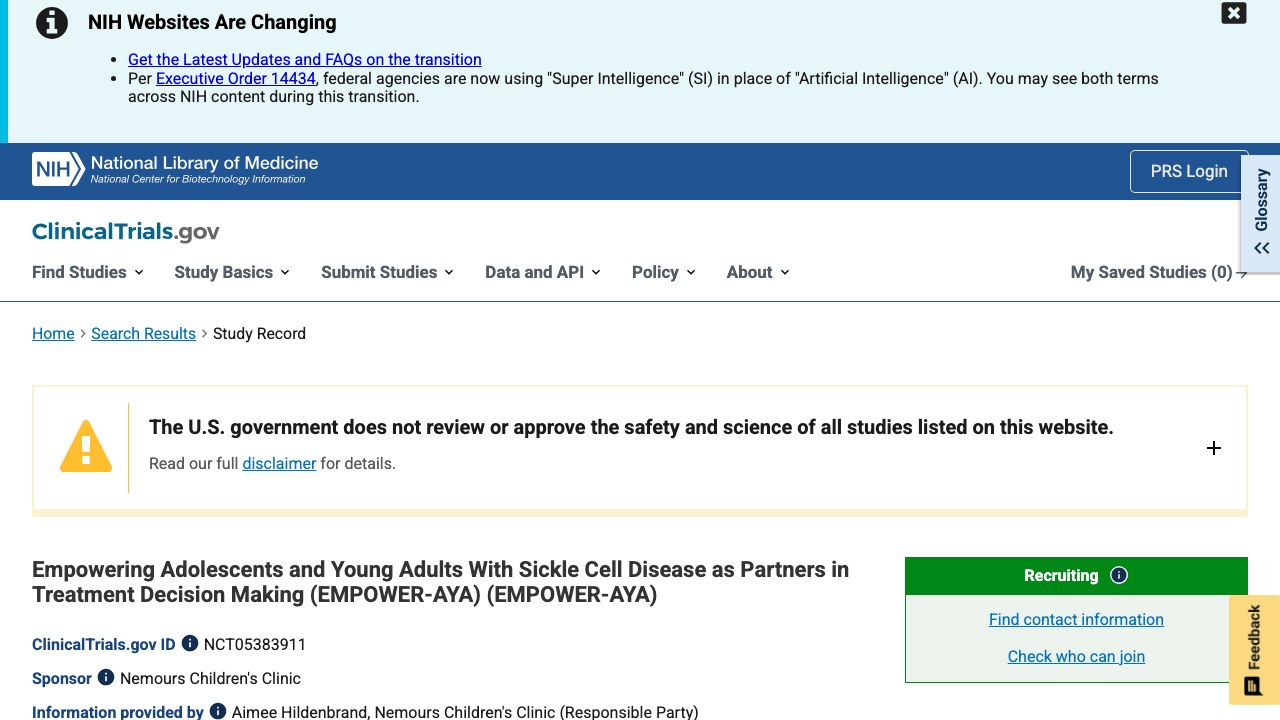
Task: Click the Study Record breadcrumb text
Action: (259, 333)
